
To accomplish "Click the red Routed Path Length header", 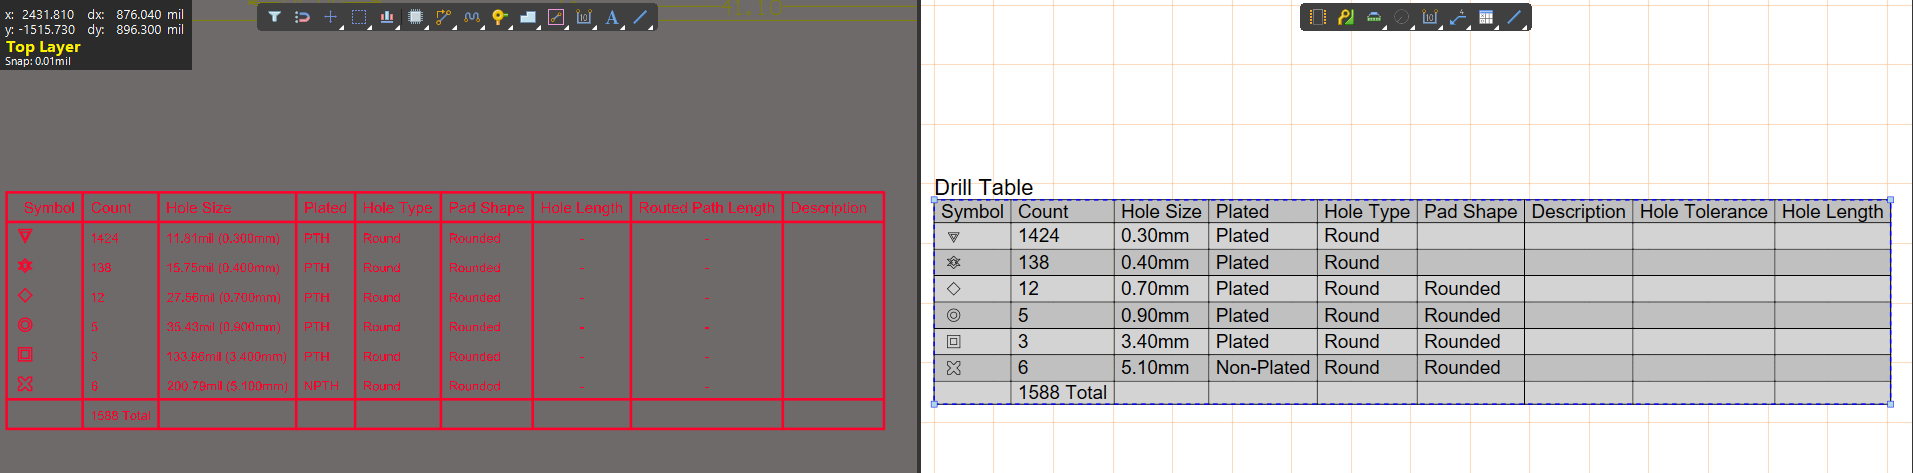I will (x=706, y=208).
